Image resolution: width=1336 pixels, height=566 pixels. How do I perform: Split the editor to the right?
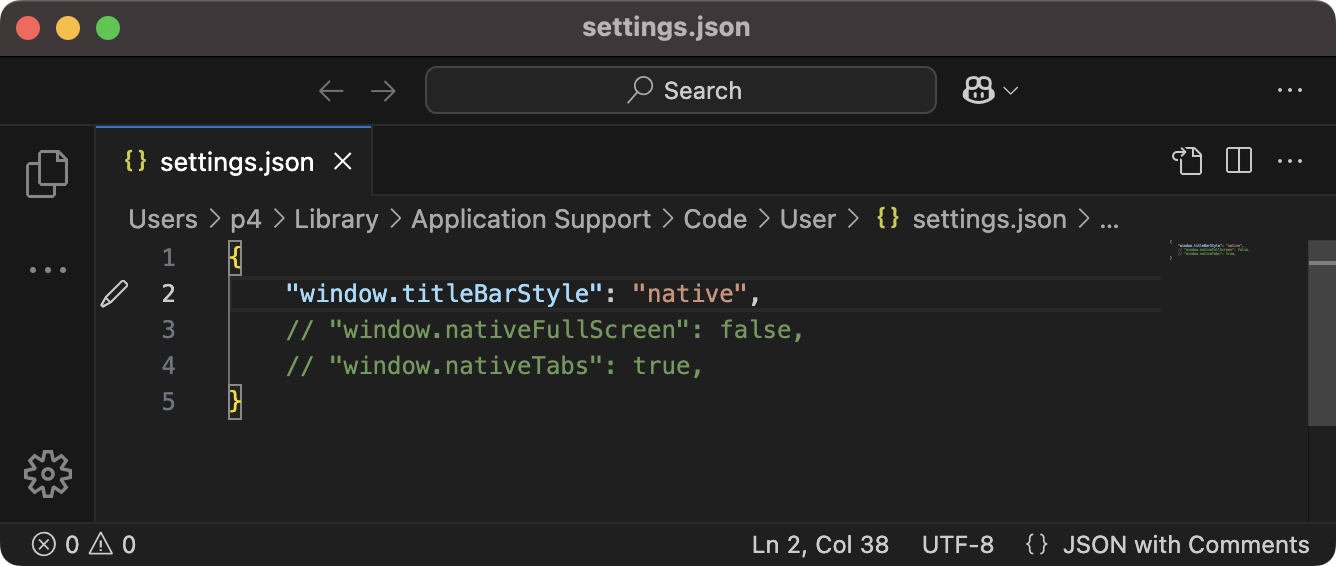tap(1239, 161)
